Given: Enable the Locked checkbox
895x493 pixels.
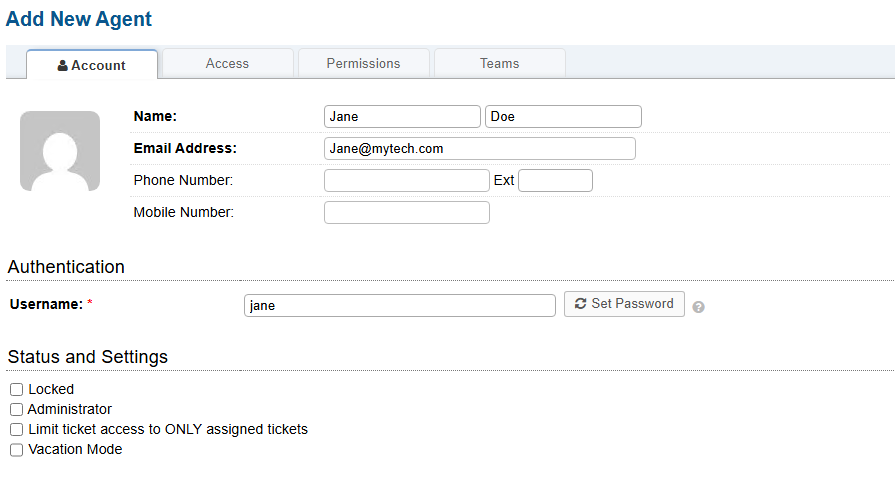Looking at the screenshot, I should [x=16, y=389].
